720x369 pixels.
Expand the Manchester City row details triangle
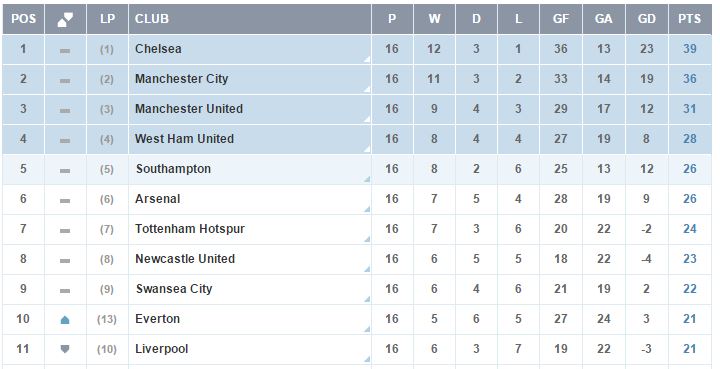click(x=367, y=89)
